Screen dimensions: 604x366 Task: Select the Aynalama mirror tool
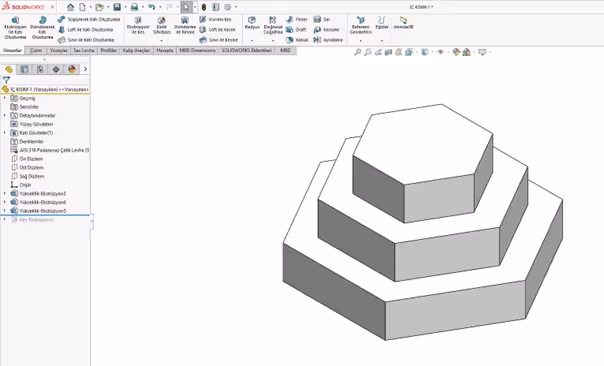[328, 40]
